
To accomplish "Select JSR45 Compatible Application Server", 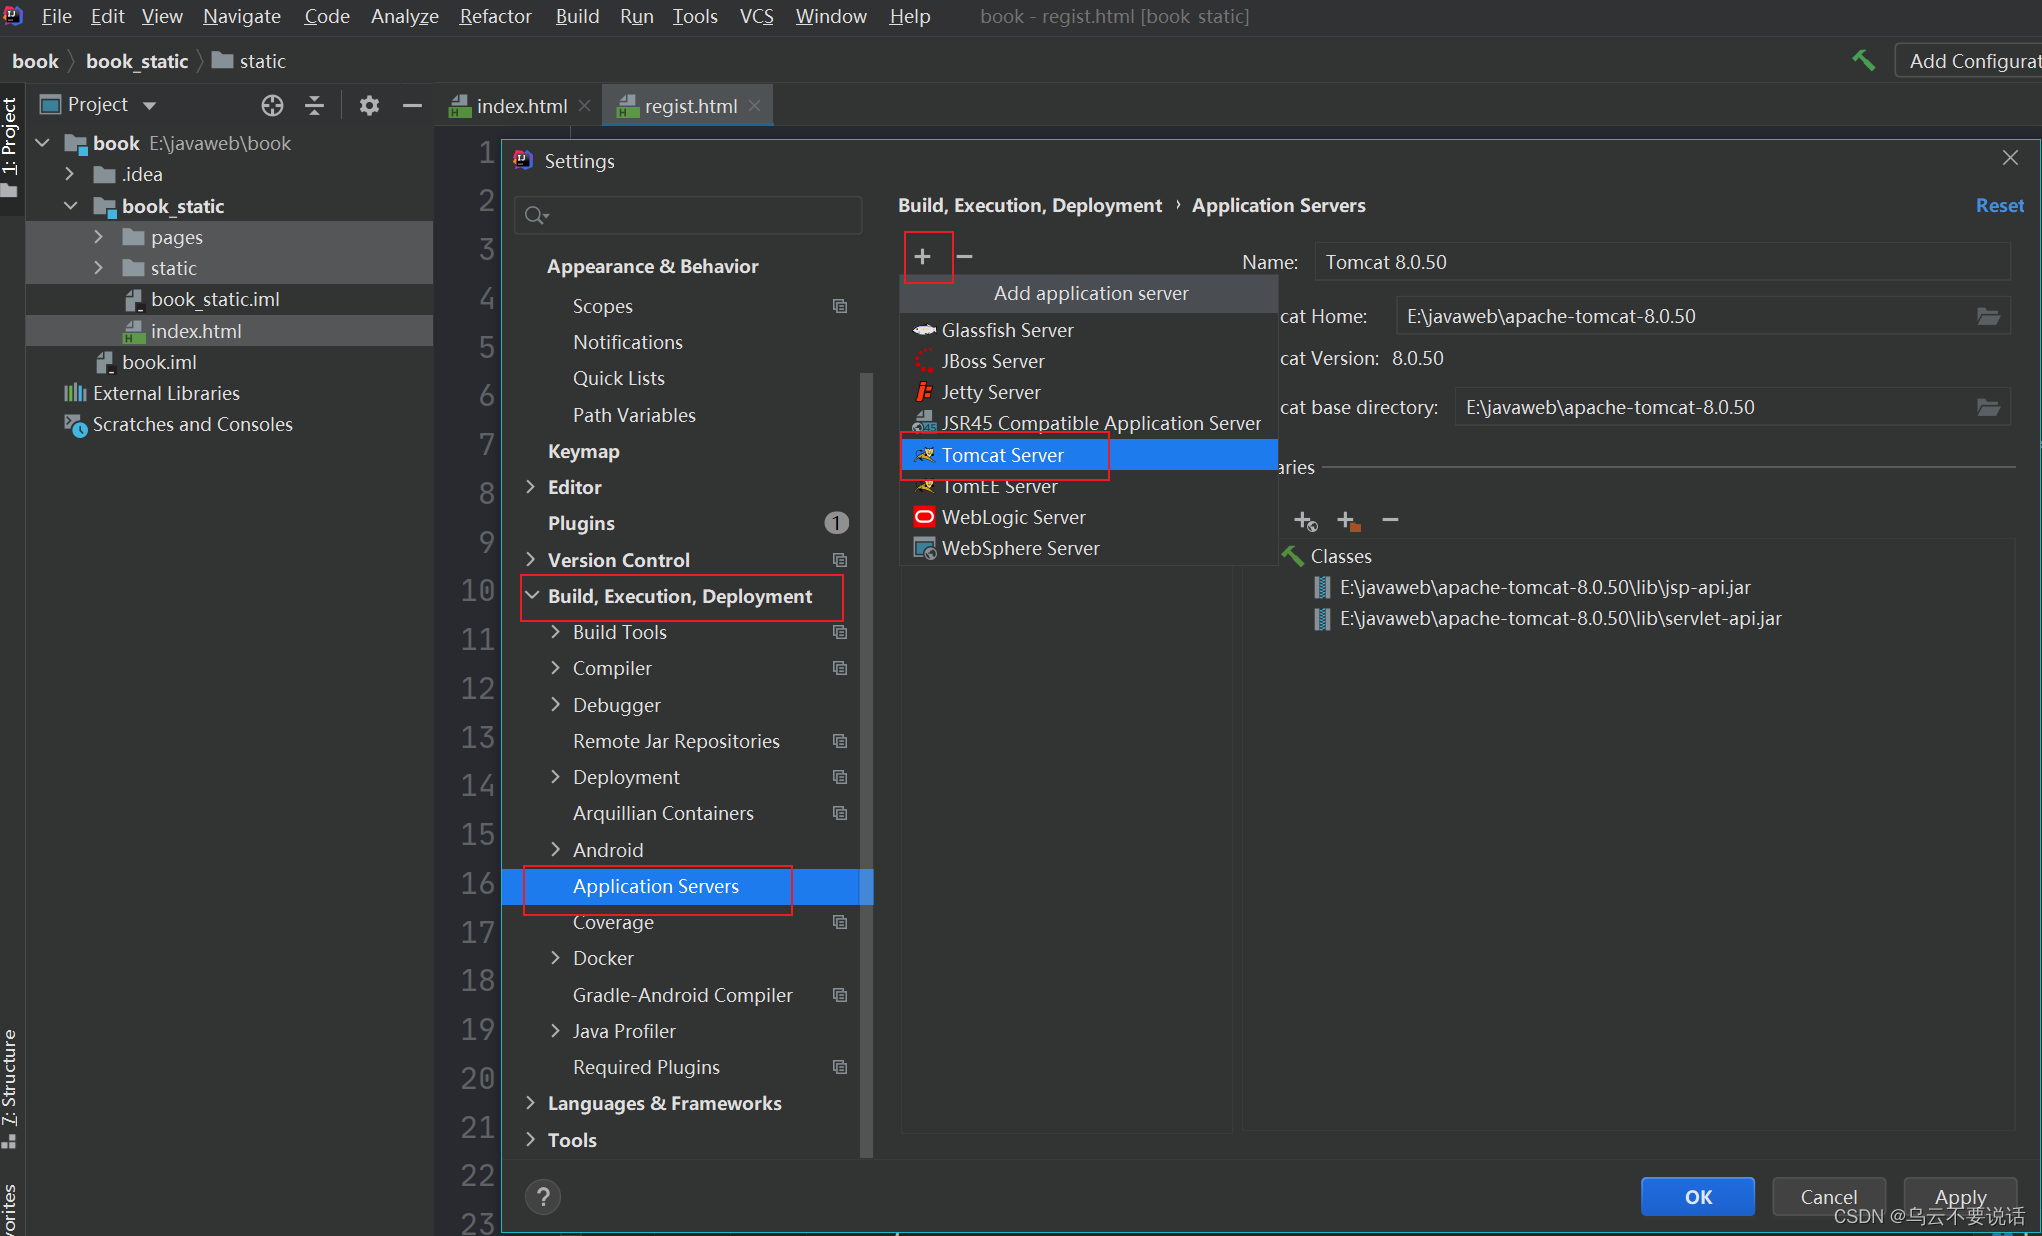I will pyautogui.click(x=1089, y=423).
